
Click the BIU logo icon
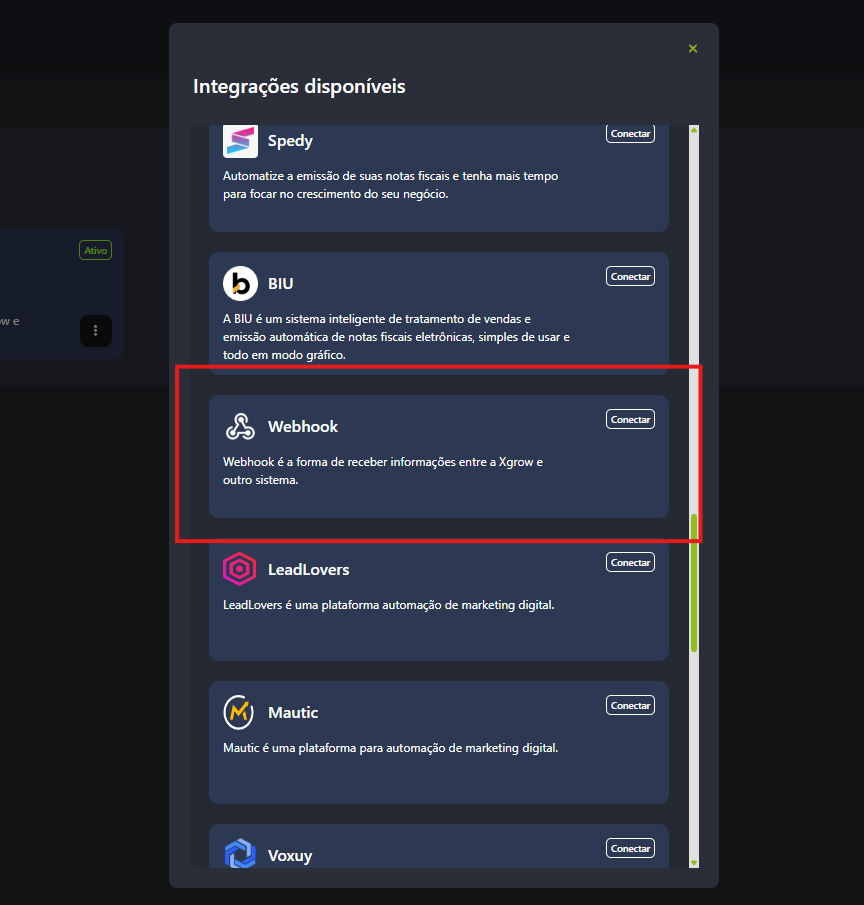[x=240, y=283]
